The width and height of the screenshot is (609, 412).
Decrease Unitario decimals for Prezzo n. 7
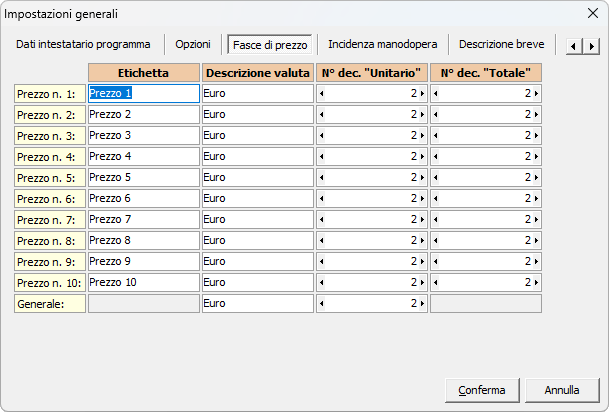(x=322, y=219)
